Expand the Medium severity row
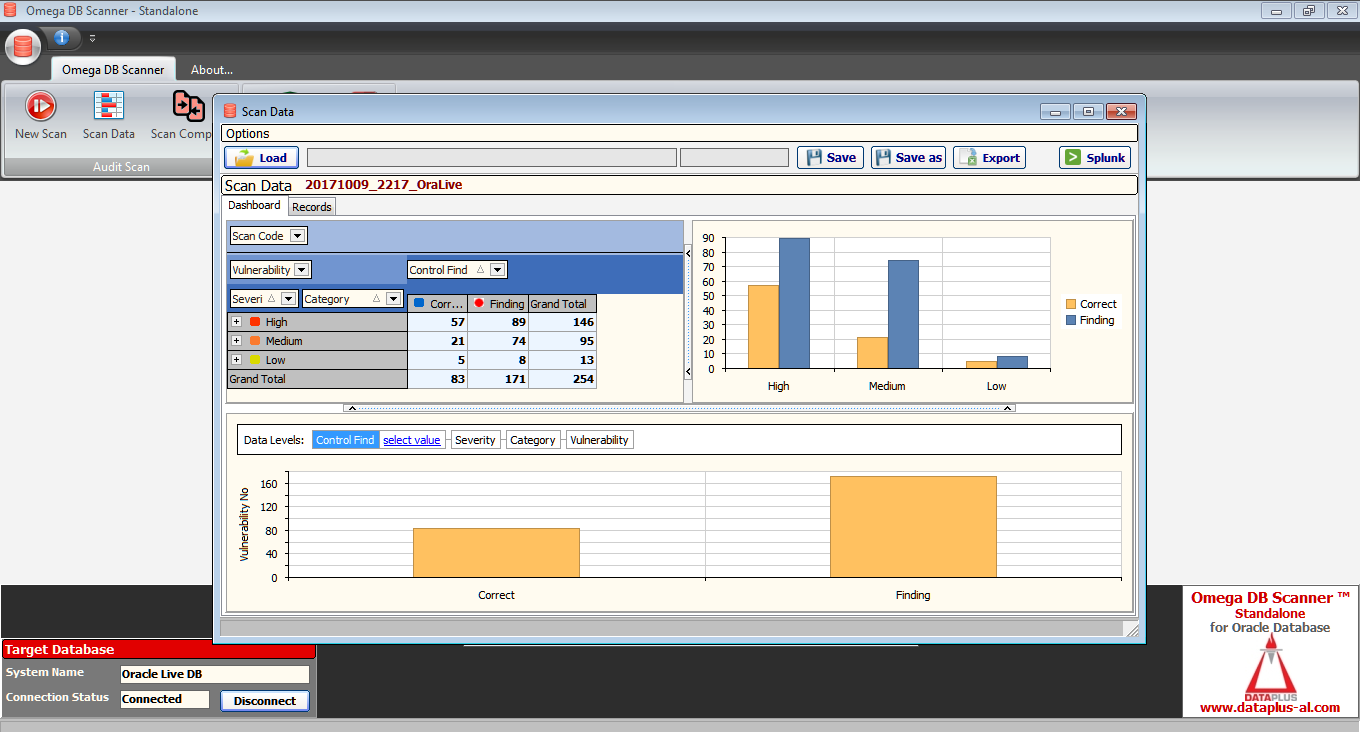The image size is (1360, 732). point(237,341)
